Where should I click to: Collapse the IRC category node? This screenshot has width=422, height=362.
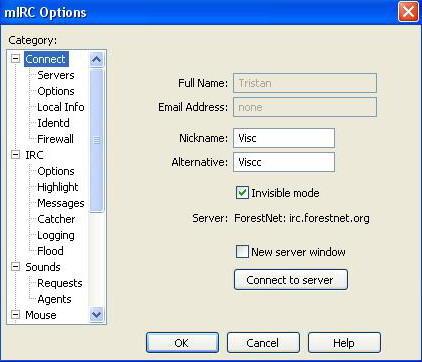coord(15,155)
